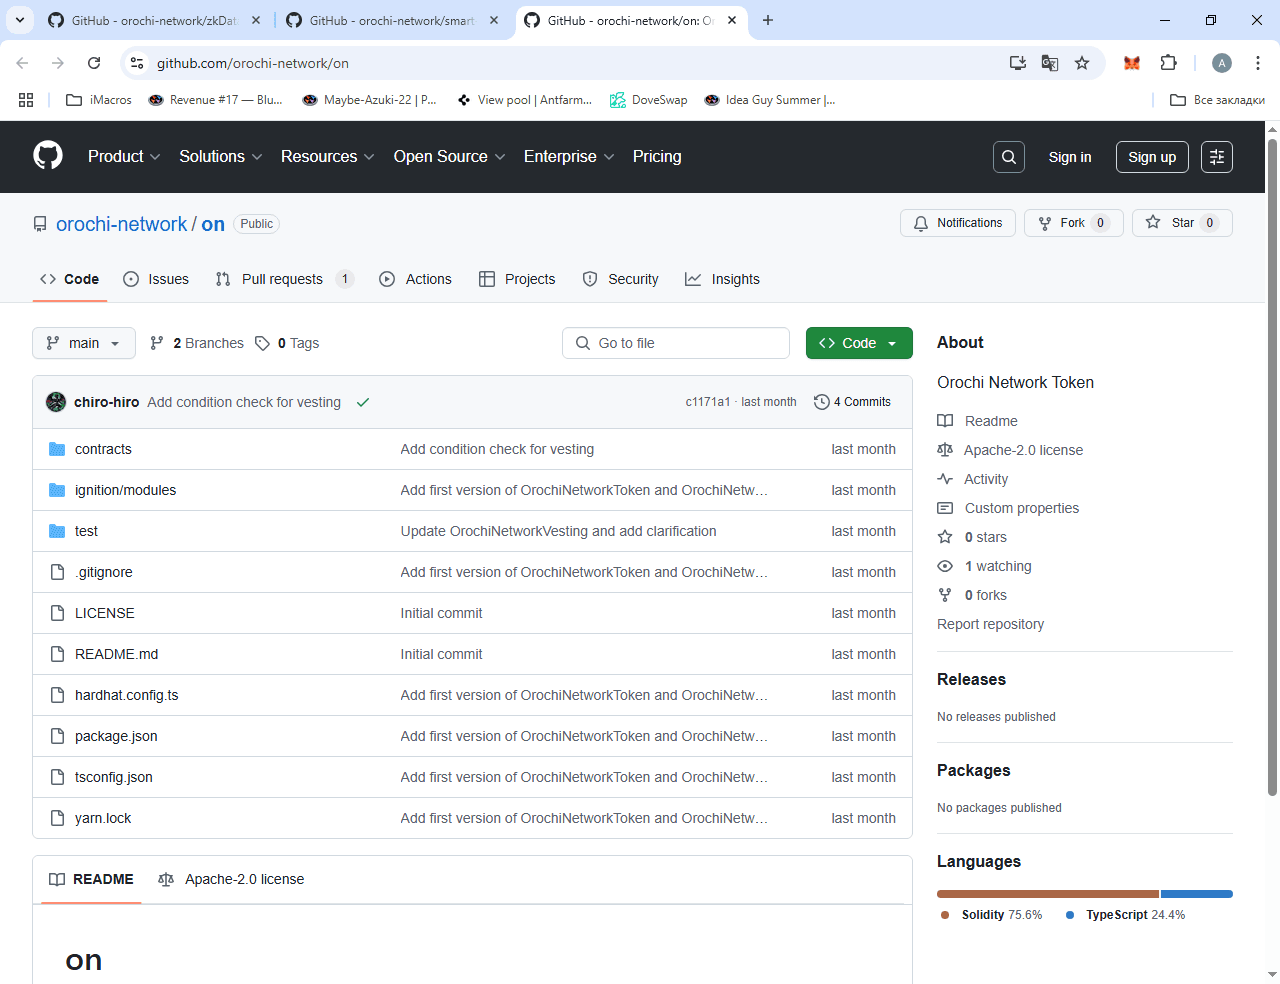
Task: Open the browser extensions puzzle icon
Action: click(1168, 63)
